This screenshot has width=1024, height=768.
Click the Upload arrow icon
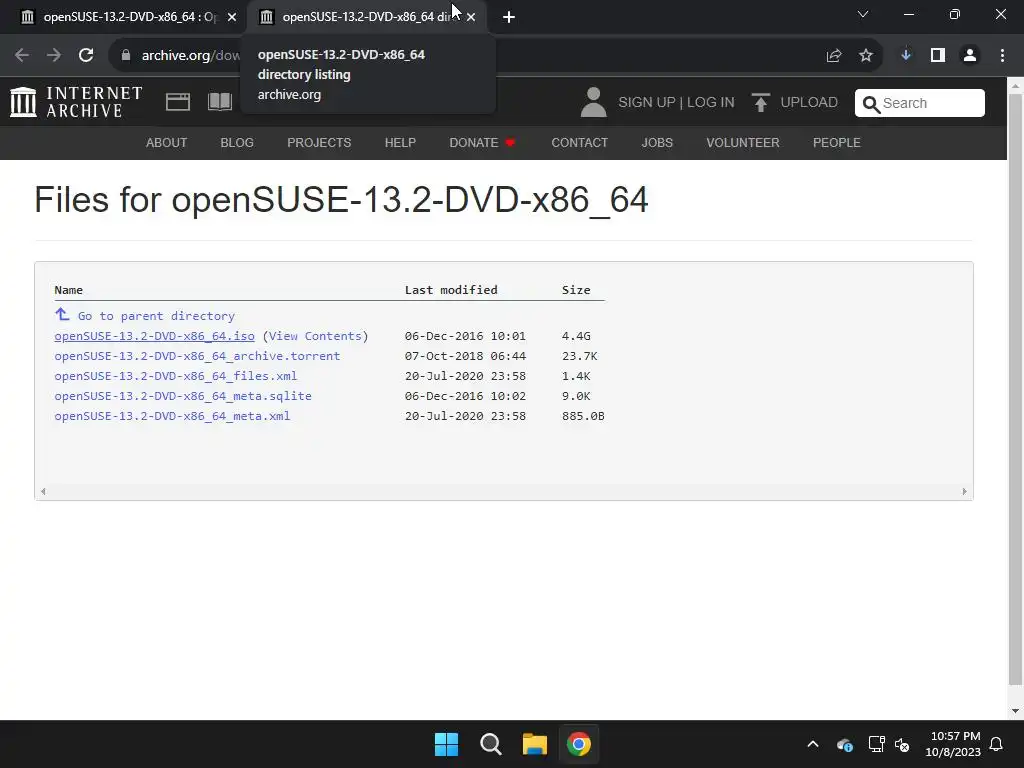click(x=760, y=103)
